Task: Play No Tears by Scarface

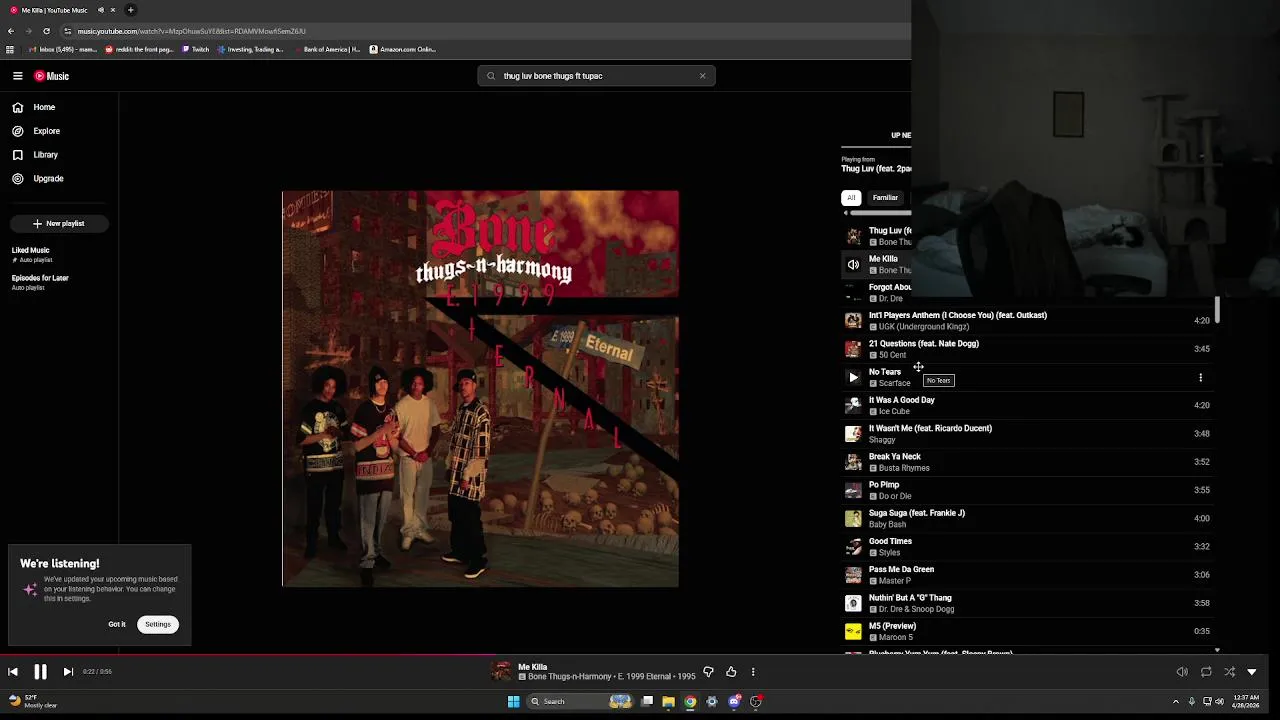Action: (x=853, y=378)
